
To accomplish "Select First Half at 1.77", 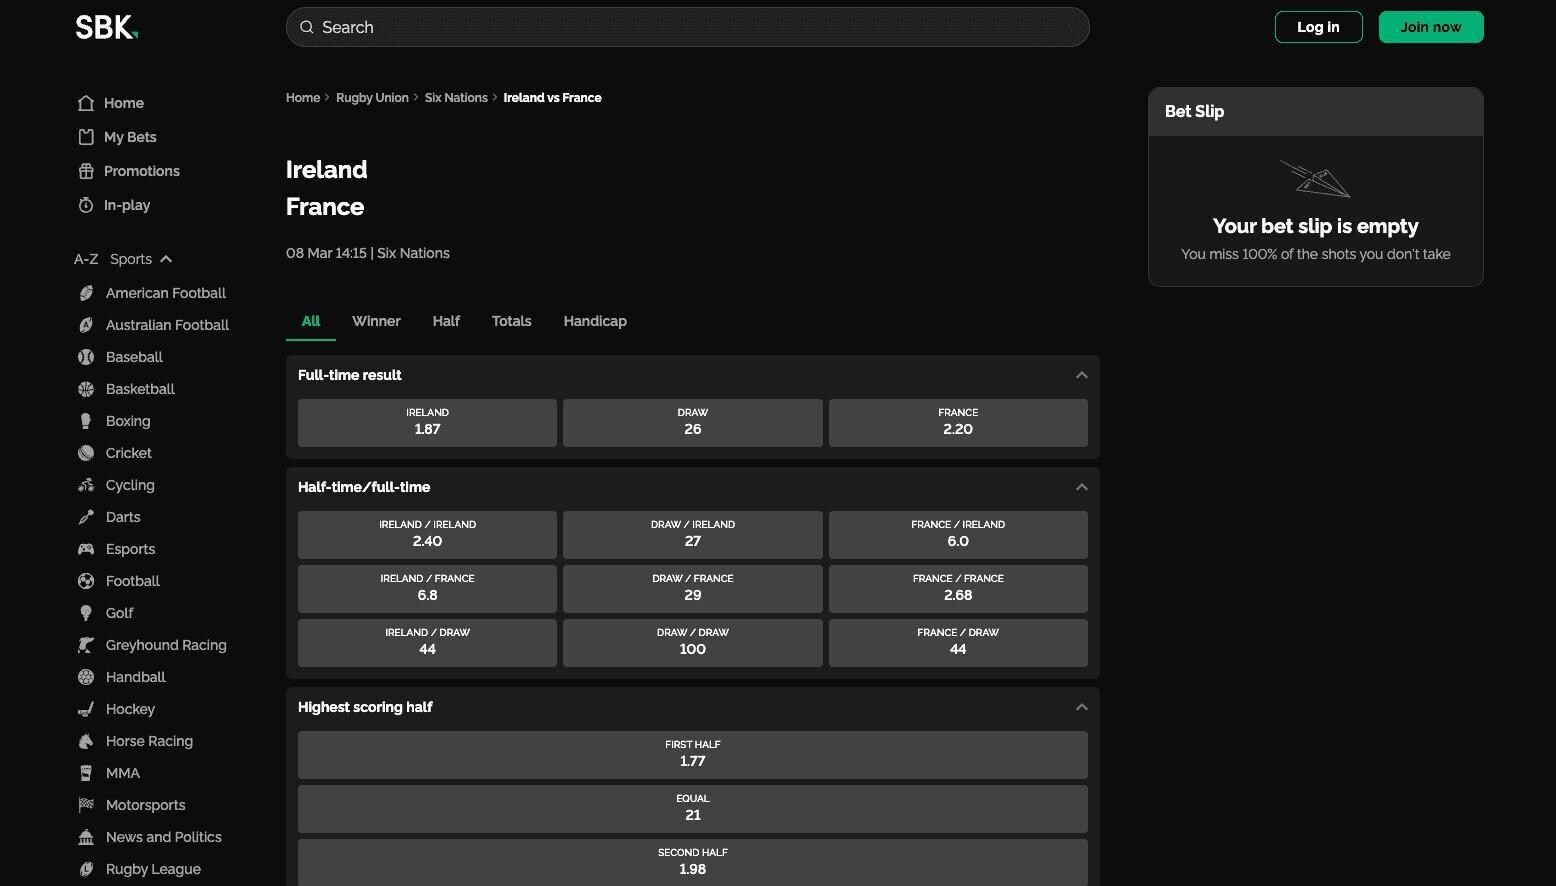I will [x=693, y=755].
